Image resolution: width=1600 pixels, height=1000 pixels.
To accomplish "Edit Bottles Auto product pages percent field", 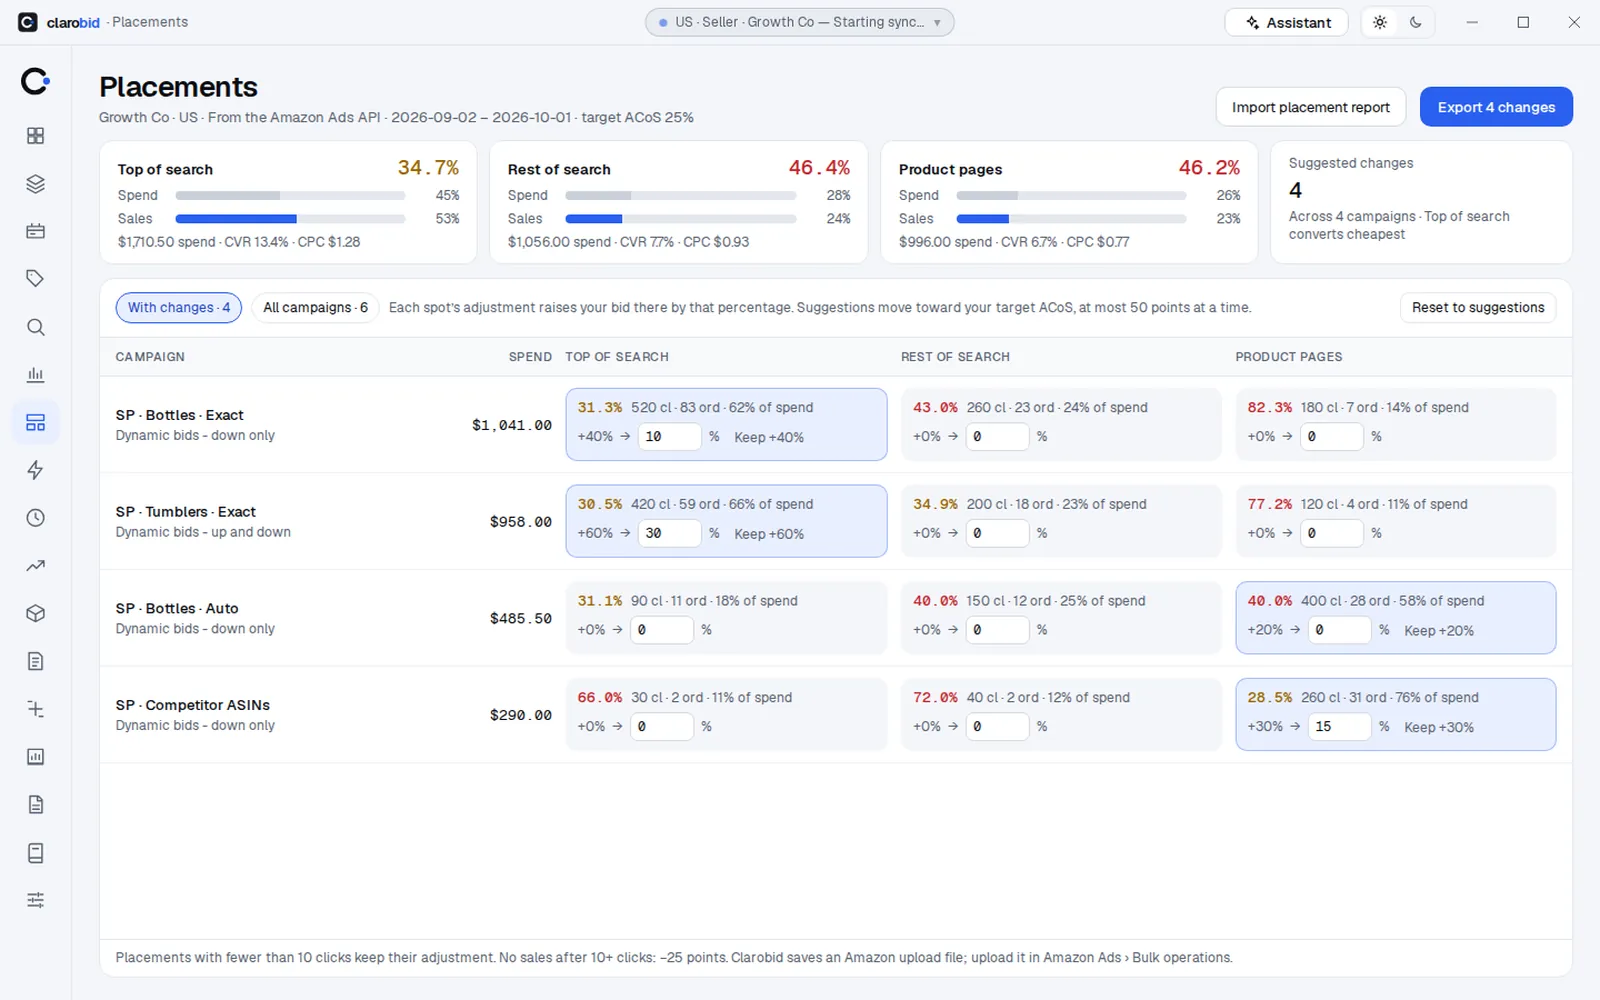I will point(1339,629).
